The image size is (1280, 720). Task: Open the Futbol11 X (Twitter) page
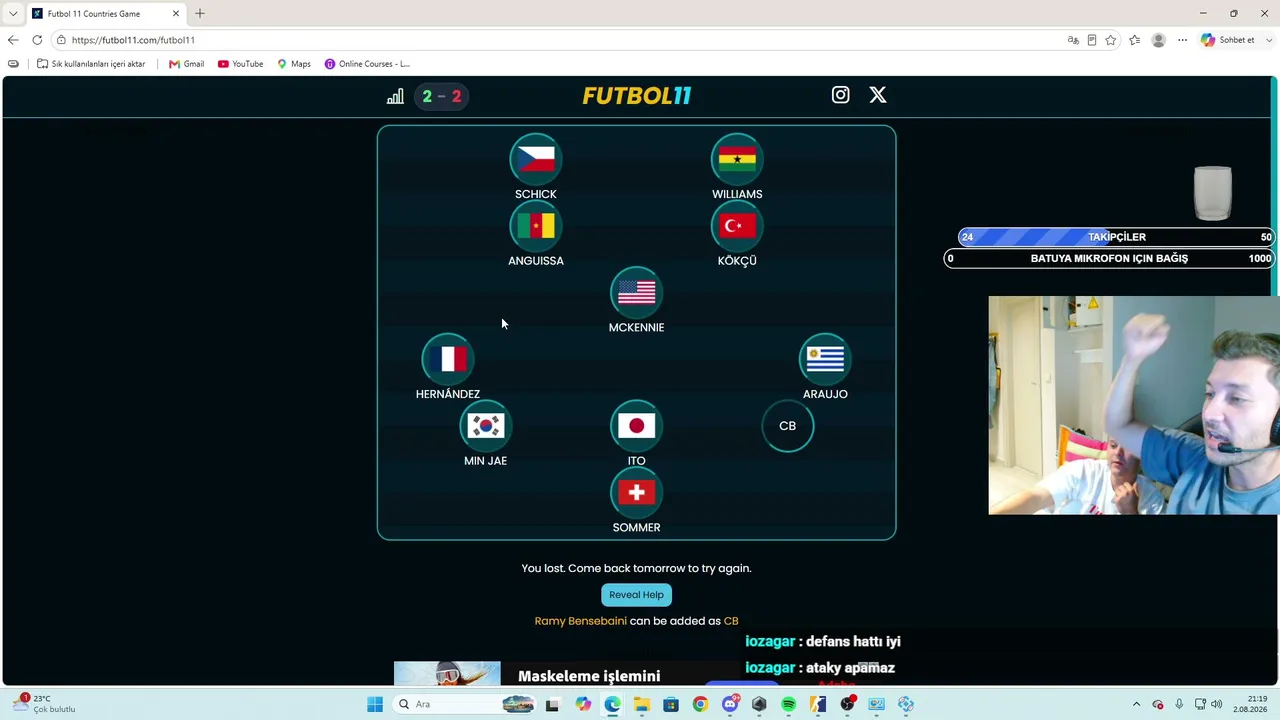877,95
